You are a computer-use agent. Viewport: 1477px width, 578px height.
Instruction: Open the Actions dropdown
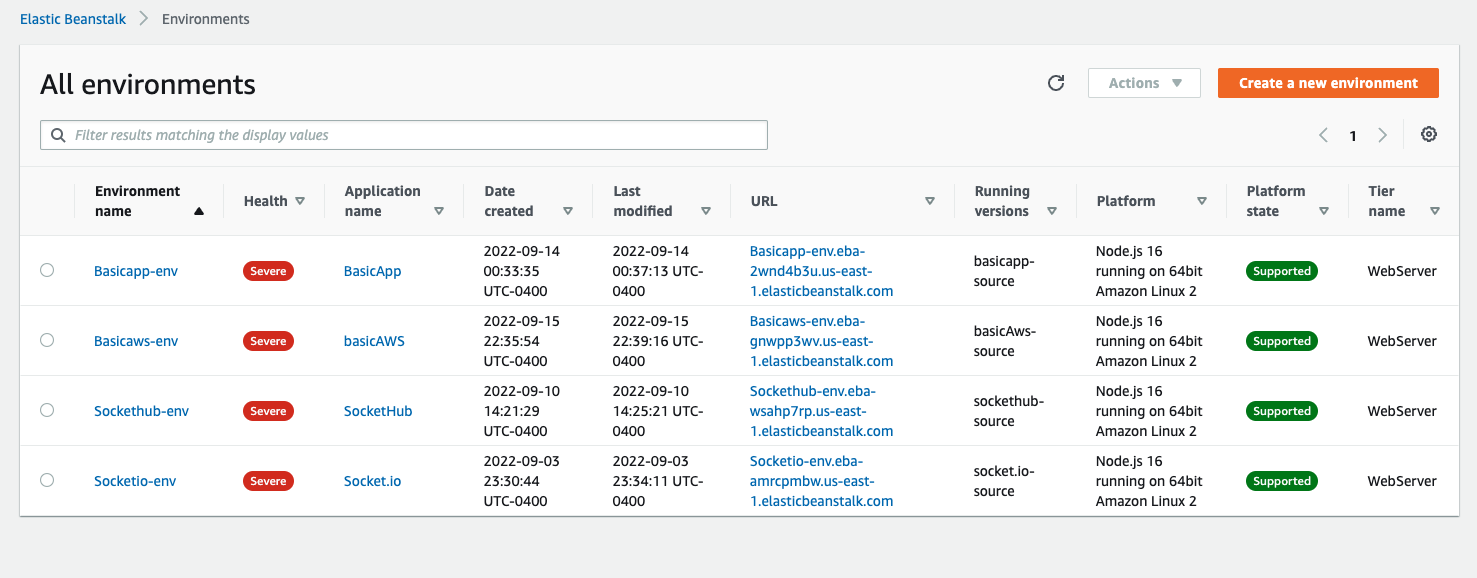(x=1144, y=83)
